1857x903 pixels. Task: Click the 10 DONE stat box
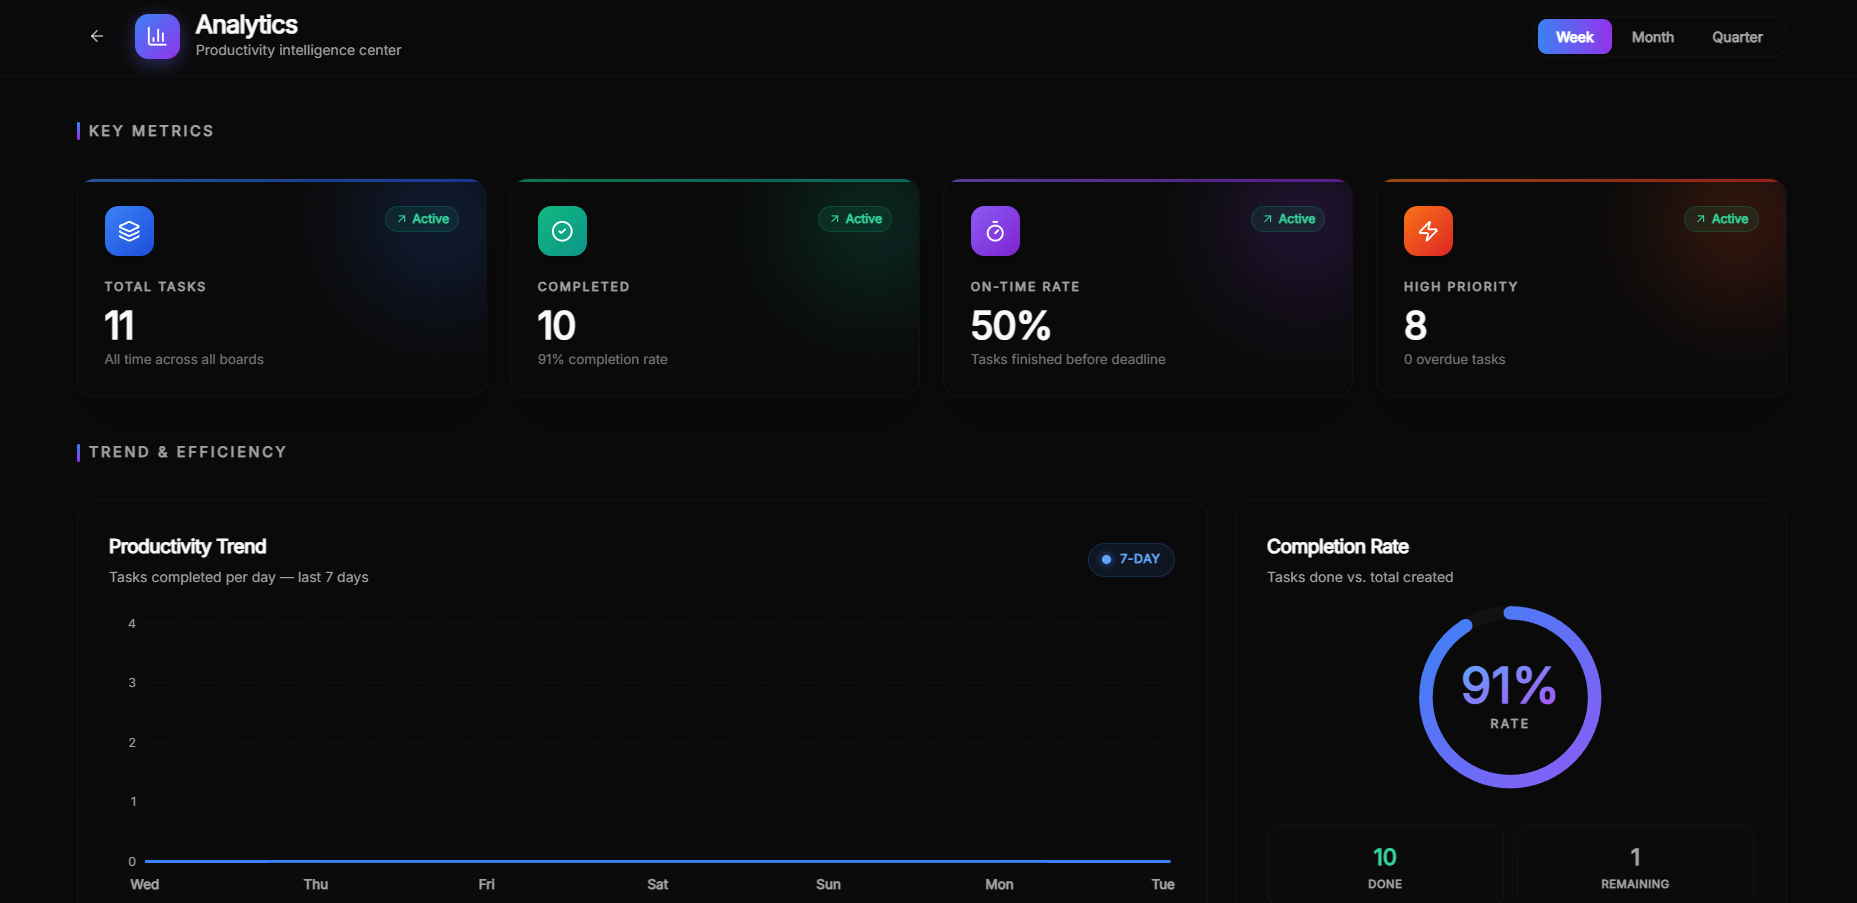(x=1385, y=866)
